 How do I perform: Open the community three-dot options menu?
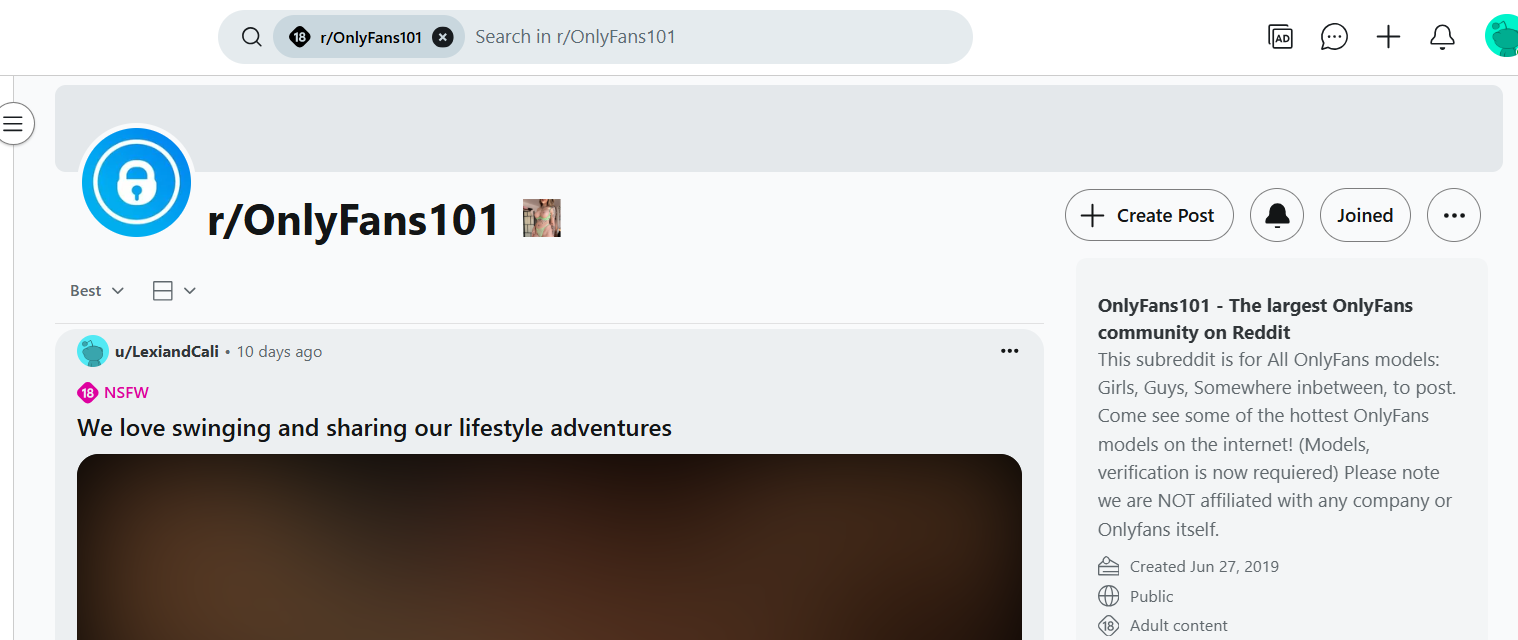tap(1454, 215)
